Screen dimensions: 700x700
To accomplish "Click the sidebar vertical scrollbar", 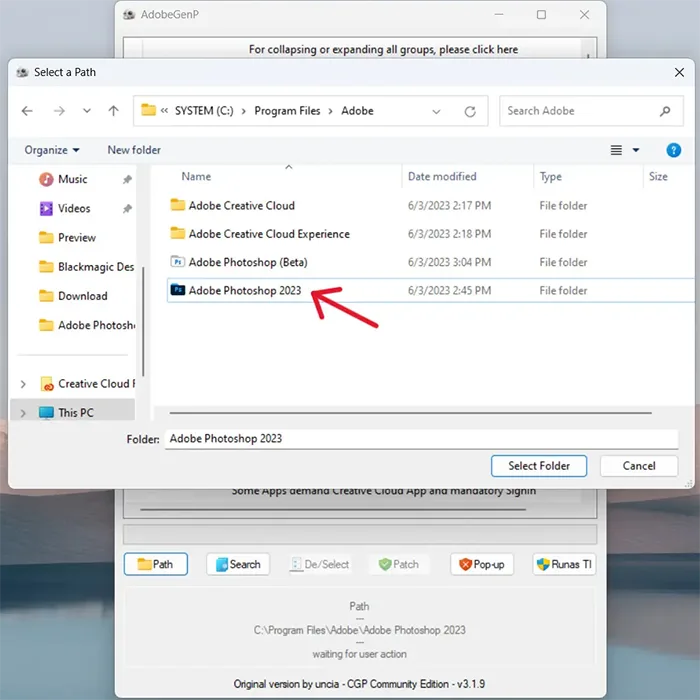I will (x=143, y=321).
